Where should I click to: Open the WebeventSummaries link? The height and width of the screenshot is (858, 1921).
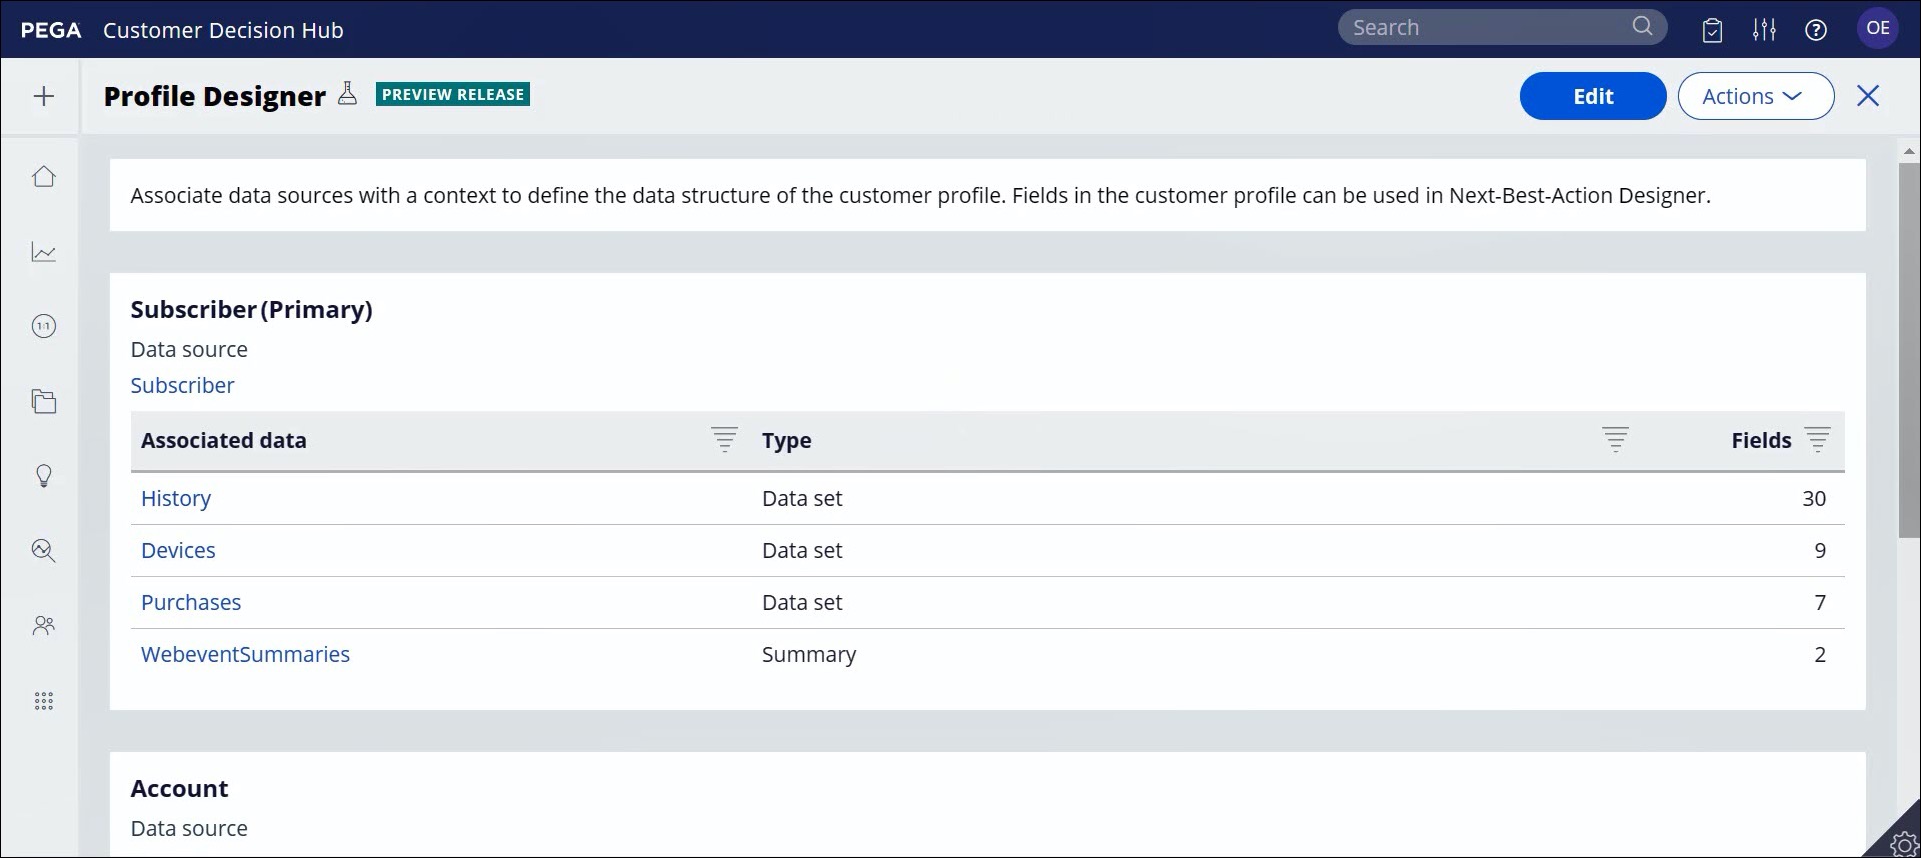point(245,654)
